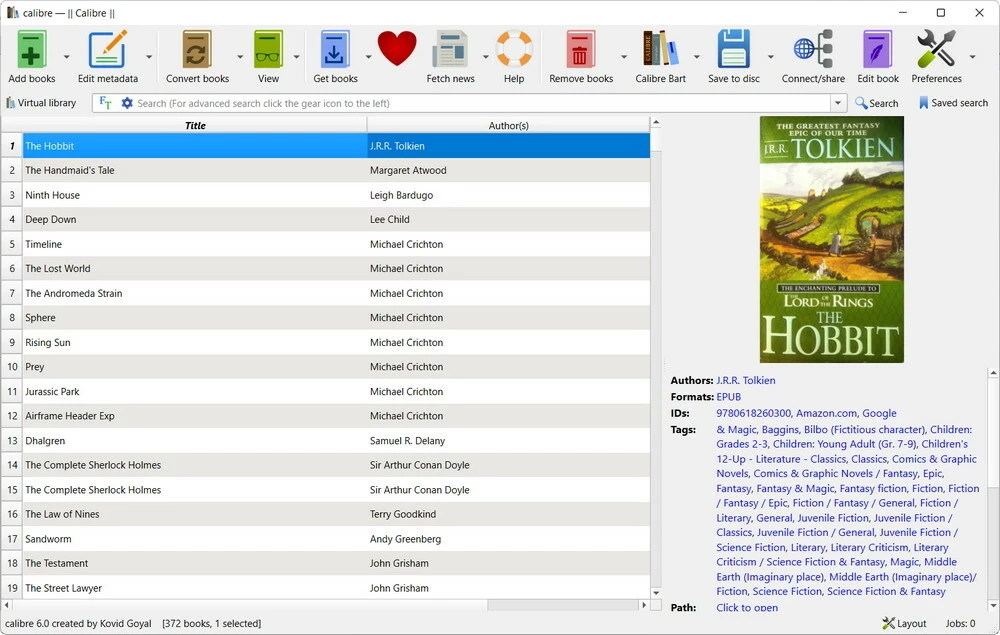Open the View book icon
This screenshot has width=1000, height=635.
coord(268,50)
